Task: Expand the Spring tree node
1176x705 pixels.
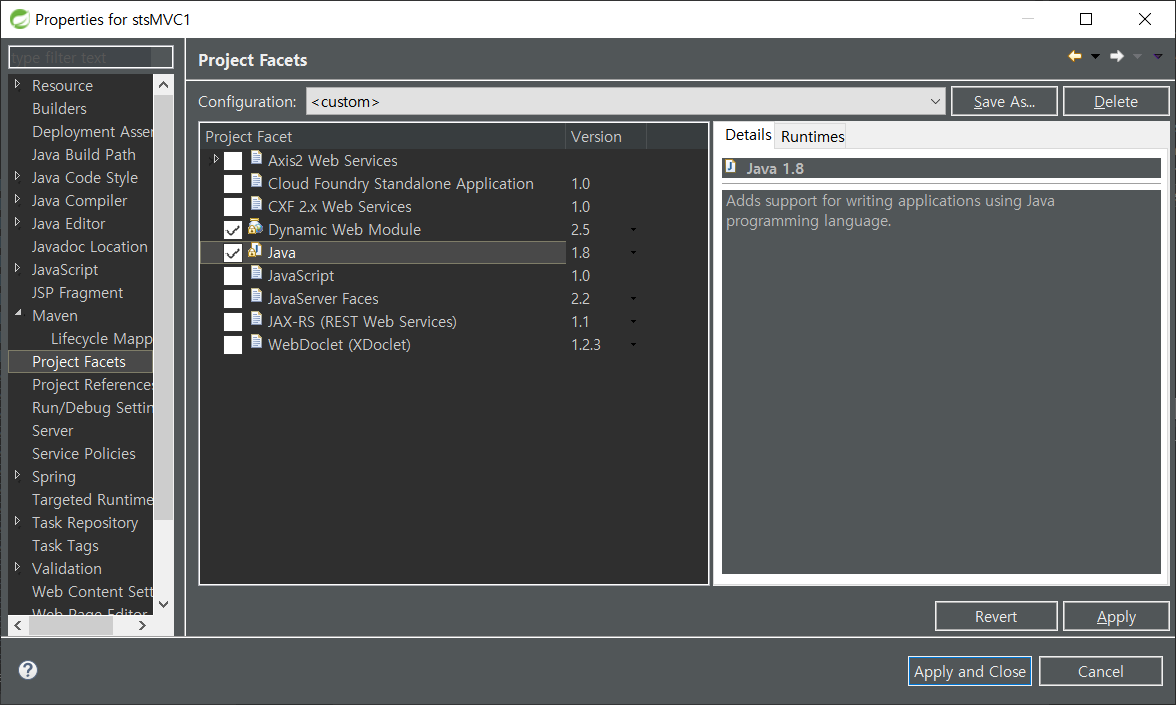Action: click(17, 475)
